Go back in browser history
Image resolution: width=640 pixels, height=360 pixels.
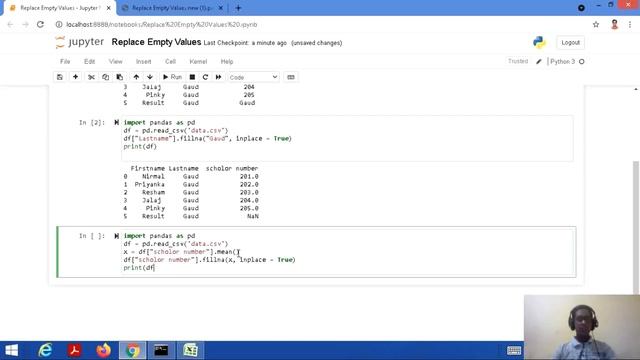click(x=10, y=24)
